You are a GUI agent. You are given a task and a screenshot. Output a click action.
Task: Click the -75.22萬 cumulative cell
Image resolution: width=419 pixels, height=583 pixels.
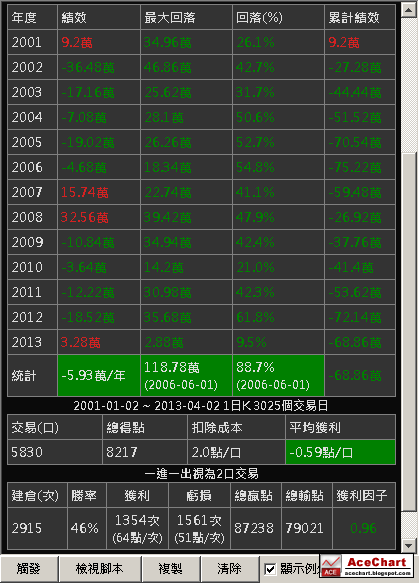[x=360, y=167]
